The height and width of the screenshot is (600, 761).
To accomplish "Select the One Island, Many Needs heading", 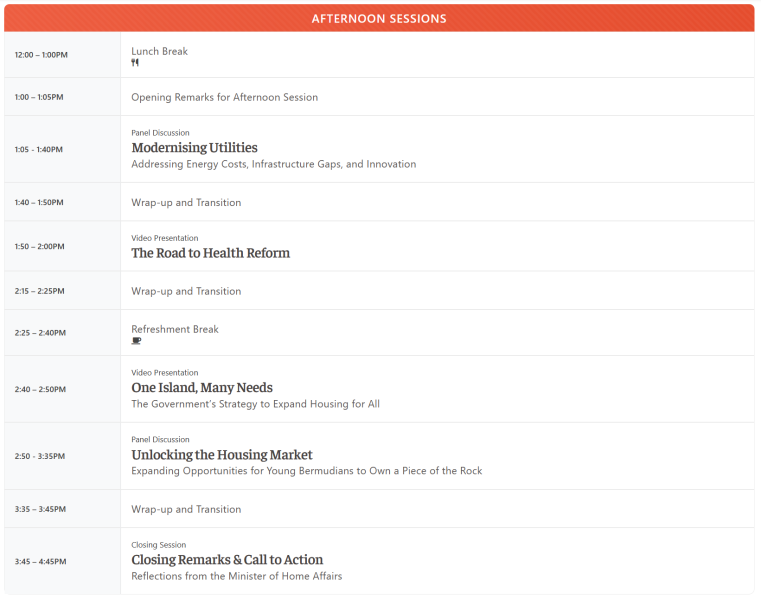I will pyautogui.click(x=202, y=387).
